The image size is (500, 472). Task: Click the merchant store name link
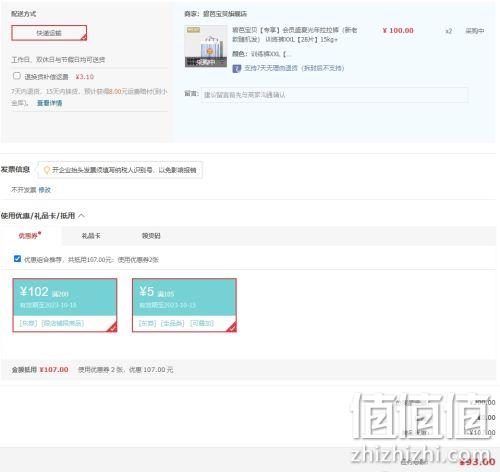[x=225, y=14]
